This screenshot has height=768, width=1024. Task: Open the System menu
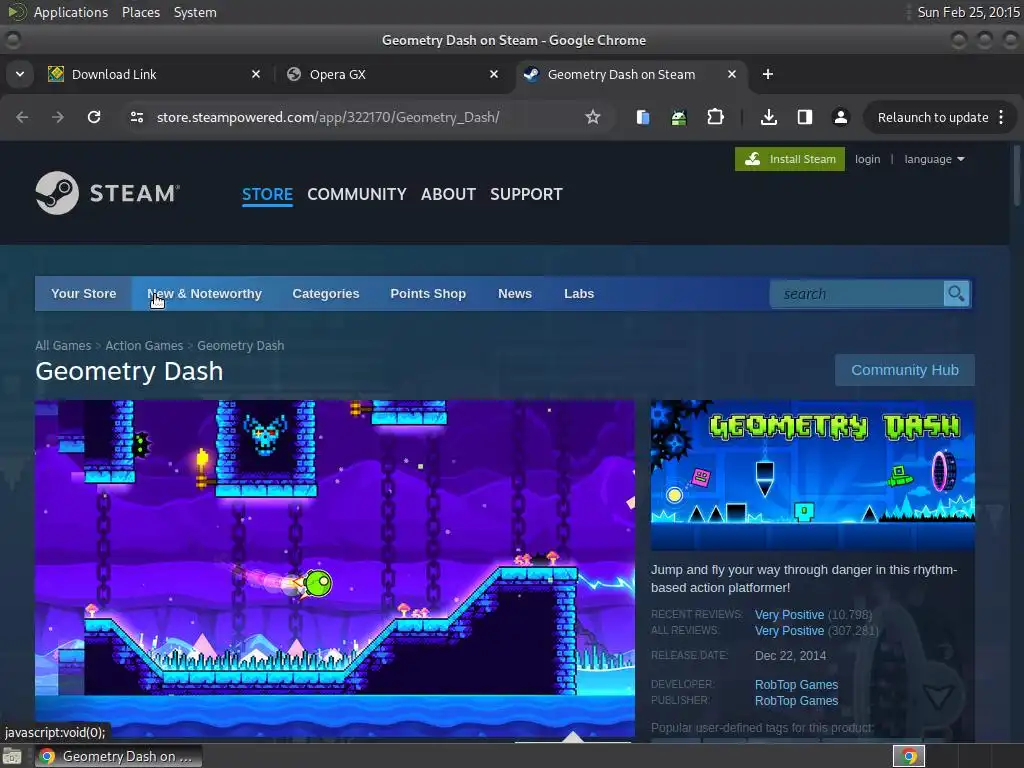(x=195, y=12)
